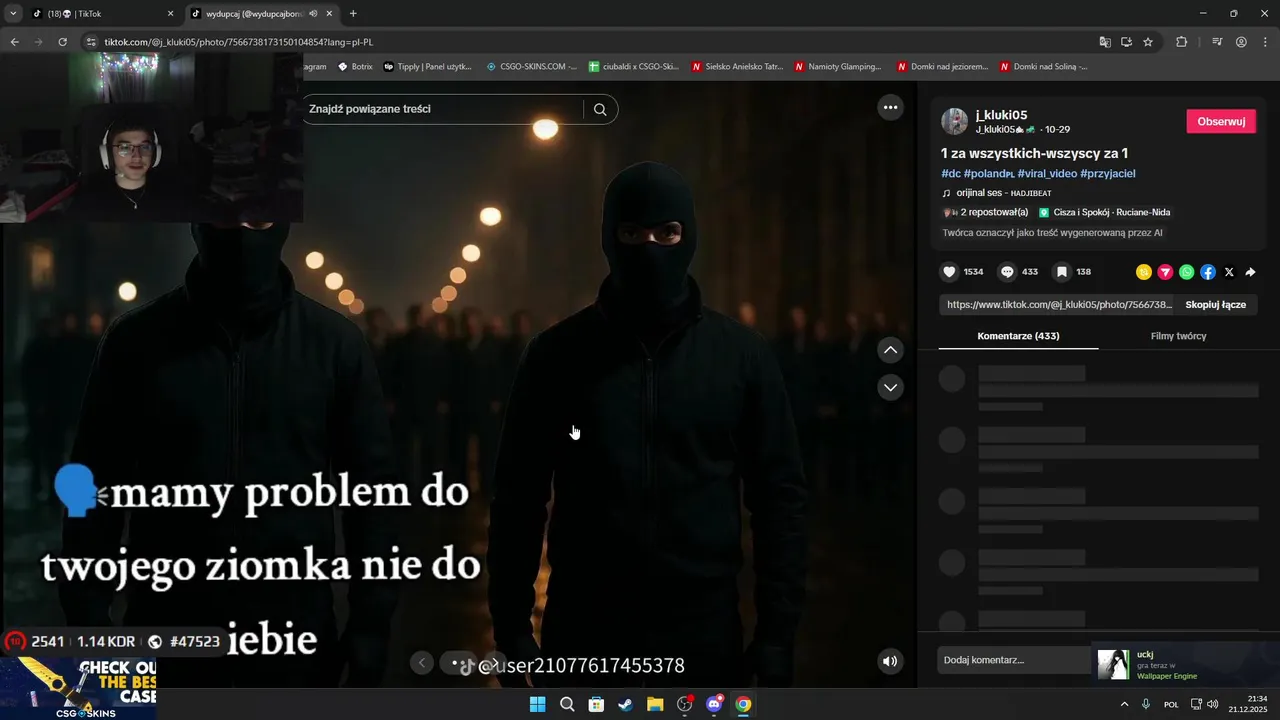Open the #viral_video hashtag
1280x720 pixels.
tap(1047, 174)
